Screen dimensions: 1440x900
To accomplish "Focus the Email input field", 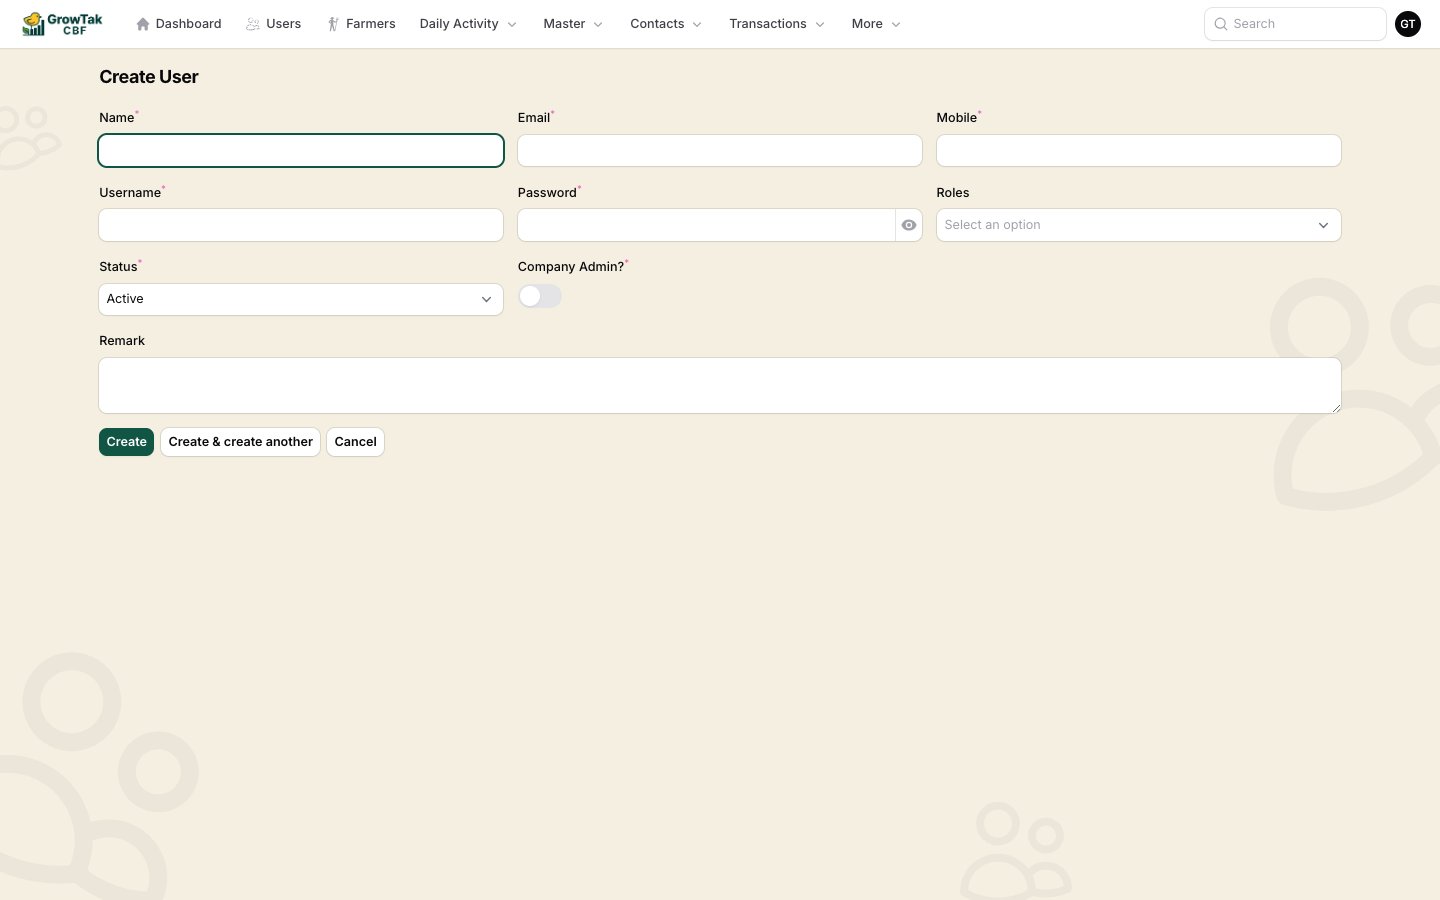I will tap(720, 151).
